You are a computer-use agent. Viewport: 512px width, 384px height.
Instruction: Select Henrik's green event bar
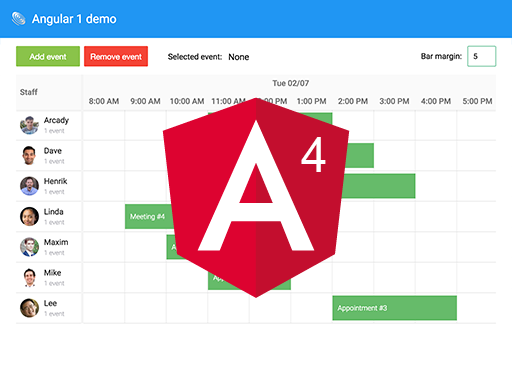(x=379, y=186)
